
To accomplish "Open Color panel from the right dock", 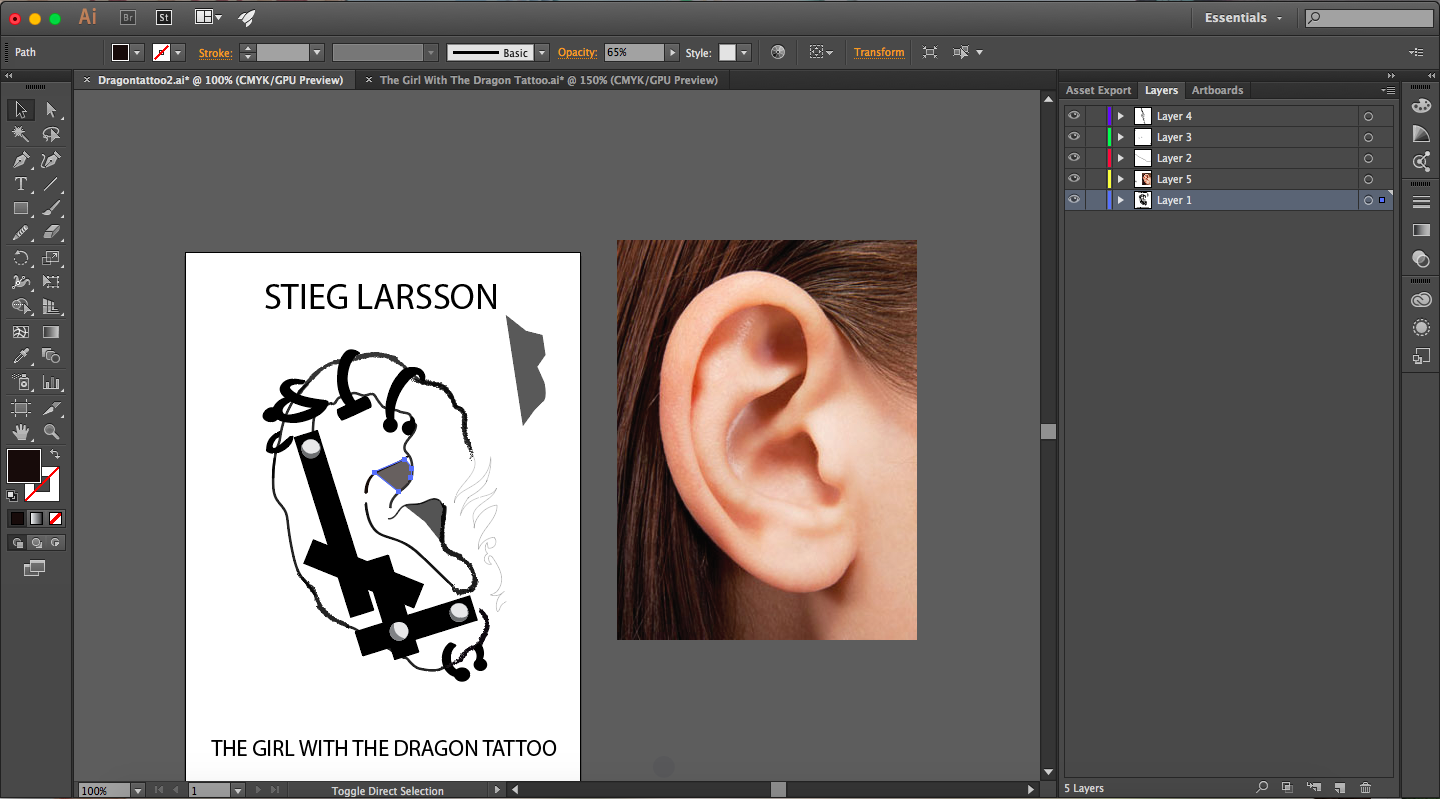I will pos(1421,106).
